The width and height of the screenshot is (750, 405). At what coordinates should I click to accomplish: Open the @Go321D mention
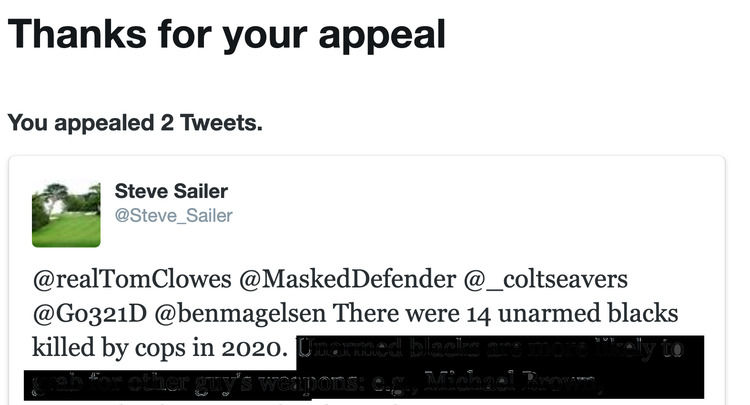[x=89, y=314]
